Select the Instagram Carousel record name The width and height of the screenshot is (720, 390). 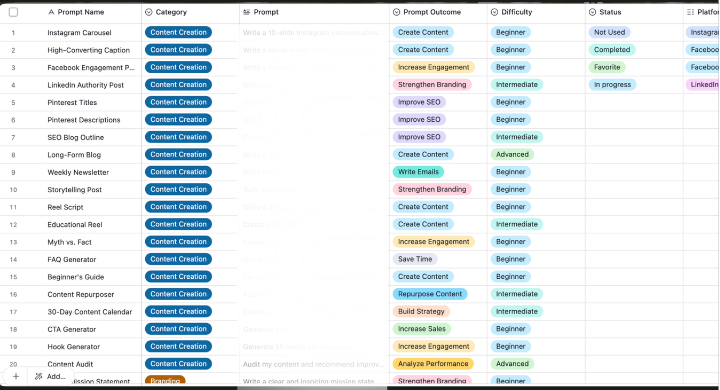tap(79, 33)
